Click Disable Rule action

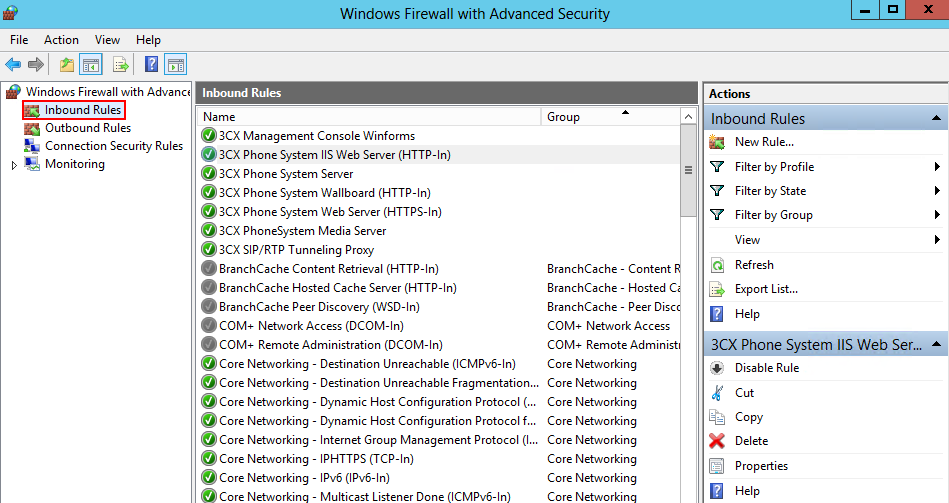(x=767, y=368)
